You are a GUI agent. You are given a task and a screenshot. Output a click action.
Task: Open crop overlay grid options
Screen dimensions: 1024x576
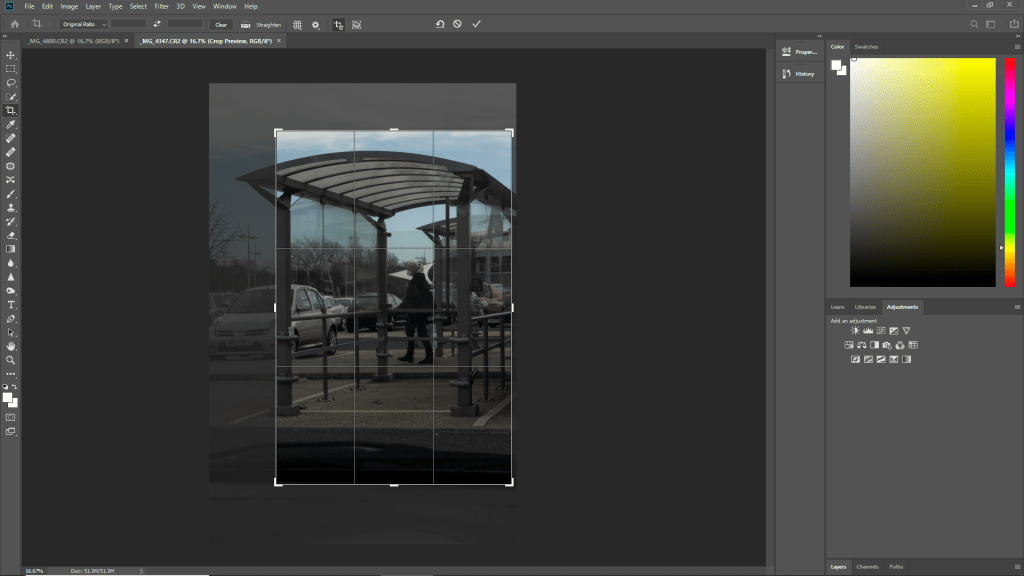pos(297,24)
